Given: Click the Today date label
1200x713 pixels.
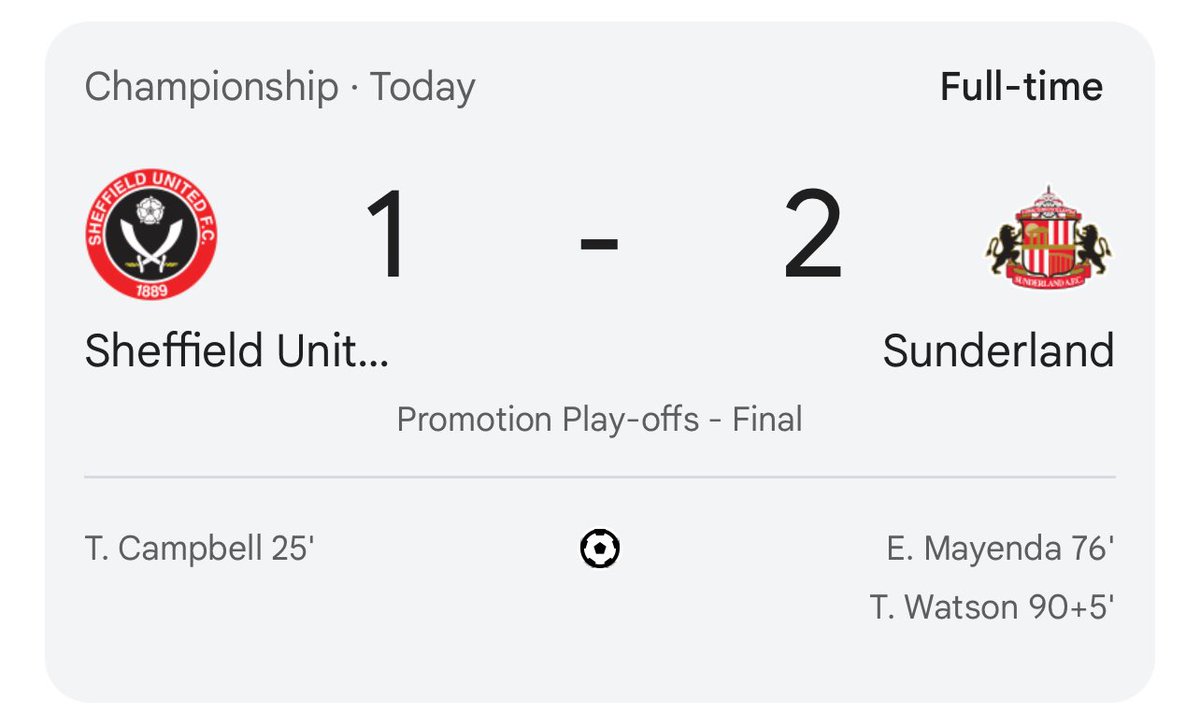Looking at the screenshot, I should tap(424, 87).
